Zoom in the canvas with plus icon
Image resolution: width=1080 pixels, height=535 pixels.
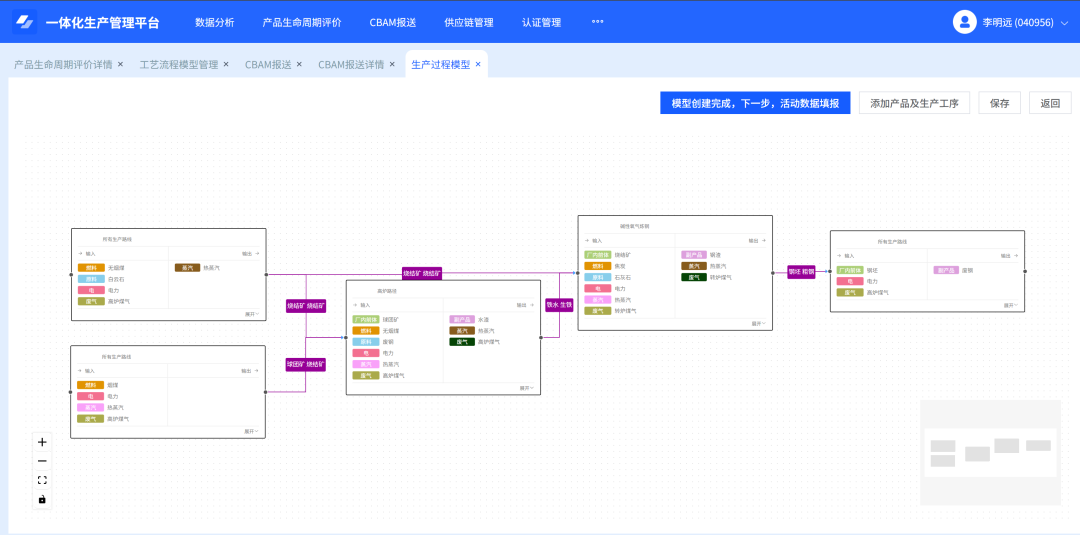42,442
